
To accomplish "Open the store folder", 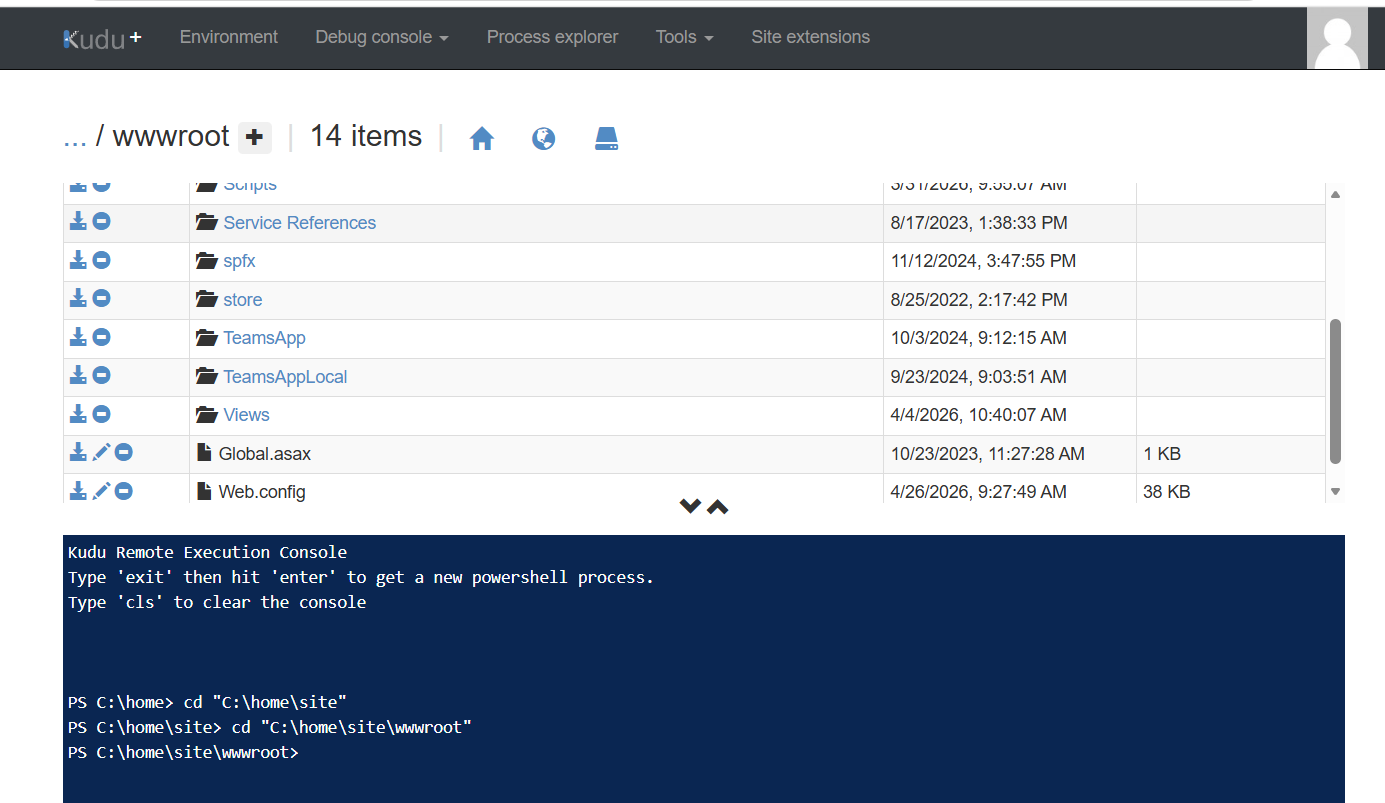I will click(242, 300).
